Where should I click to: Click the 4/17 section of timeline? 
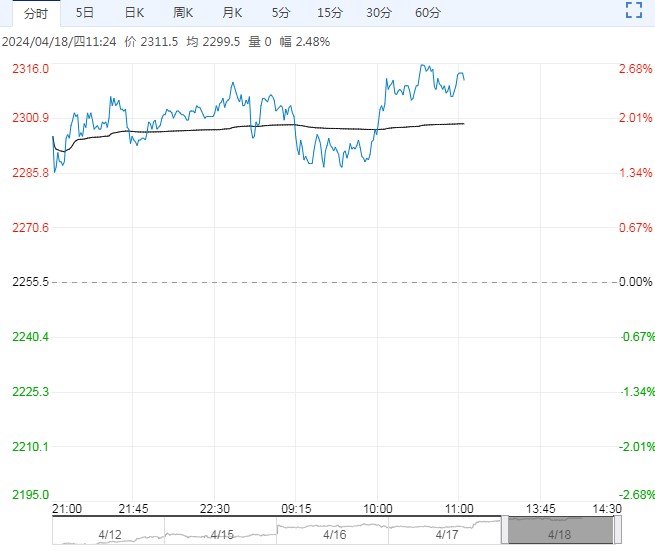446,534
